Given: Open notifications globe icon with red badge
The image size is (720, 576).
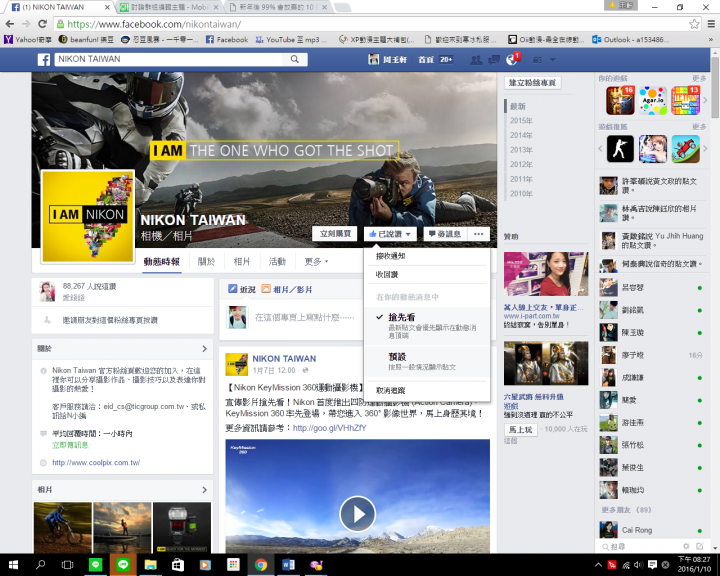Looking at the screenshot, I should (511, 60).
